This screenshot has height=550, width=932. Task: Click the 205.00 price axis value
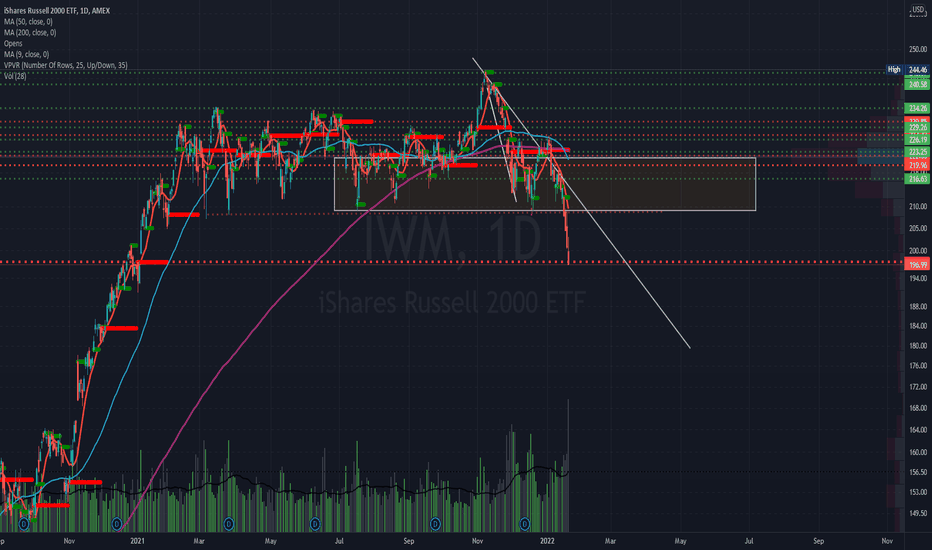click(918, 228)
